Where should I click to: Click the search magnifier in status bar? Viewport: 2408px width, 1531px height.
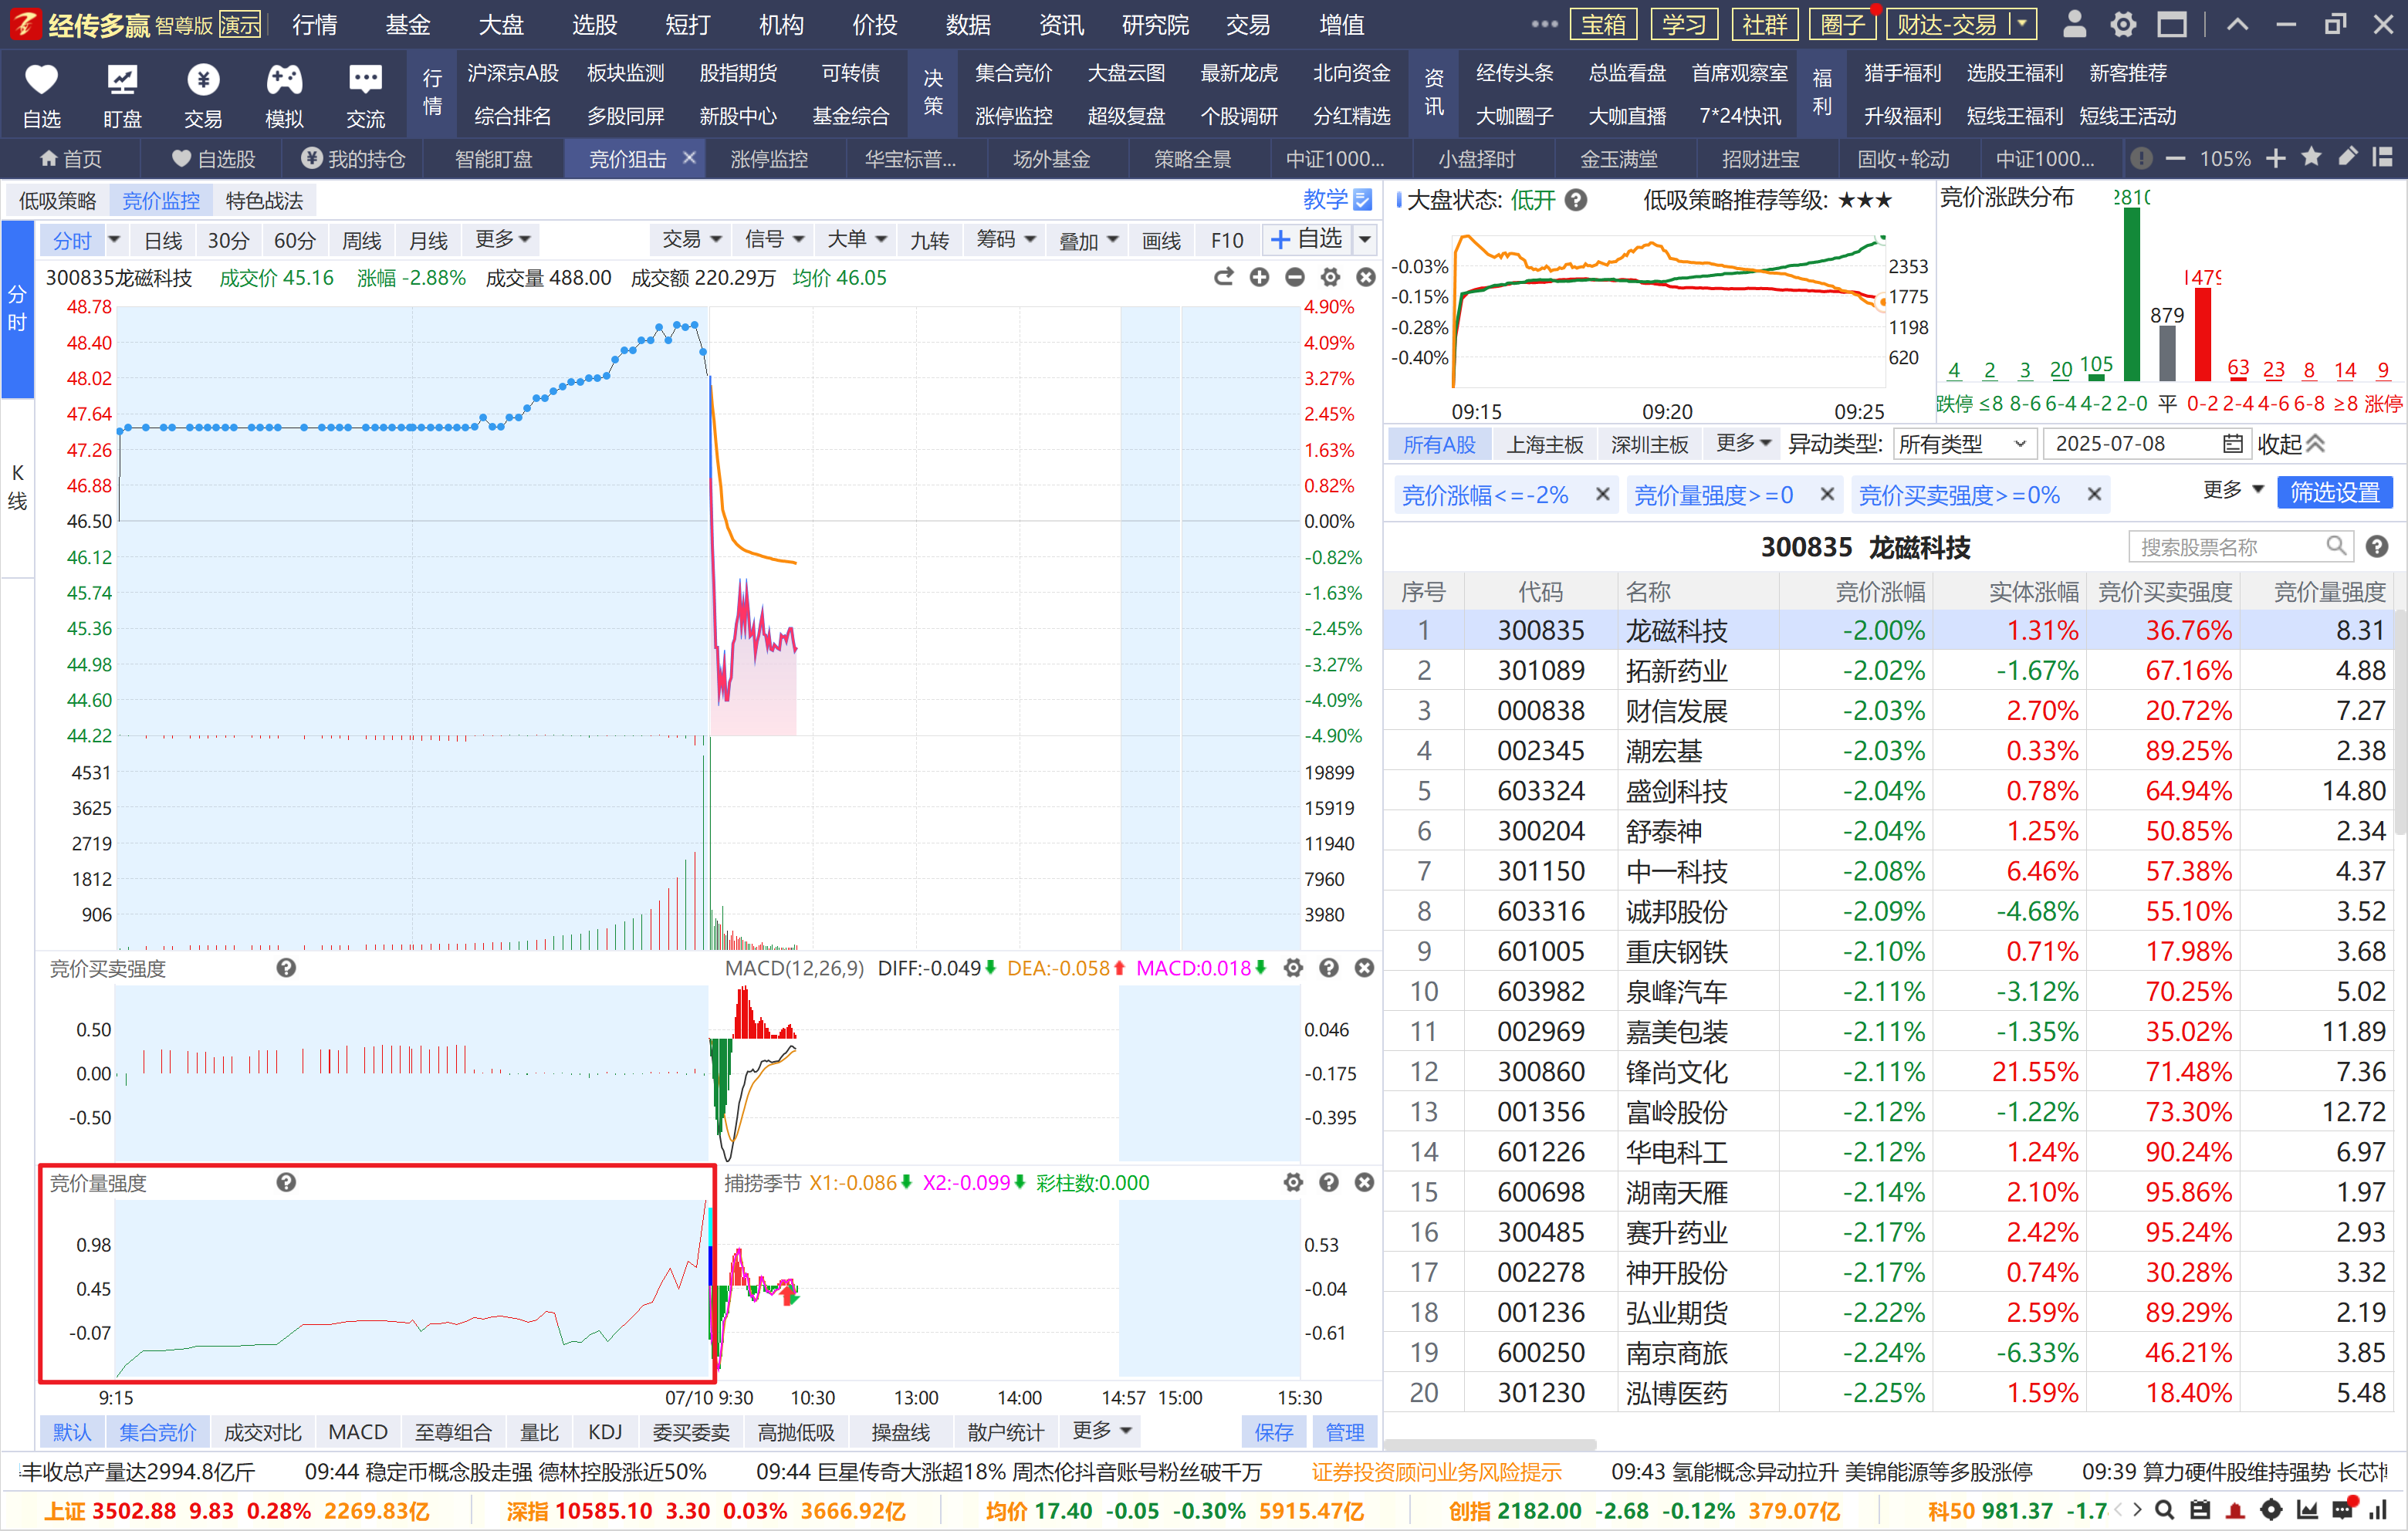point(2164,1510)
